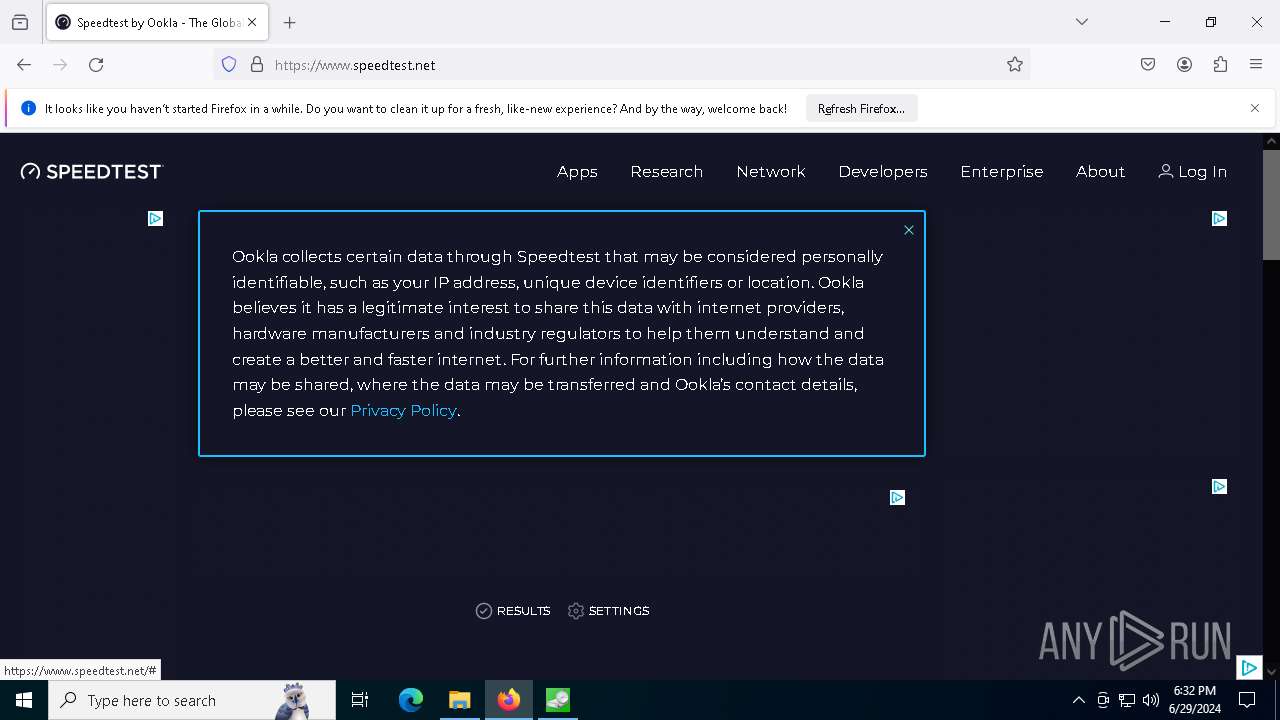Viewport: 1280px width, 720px height.
Task: Open the Research menu item
Action: (x=666, y=172)
